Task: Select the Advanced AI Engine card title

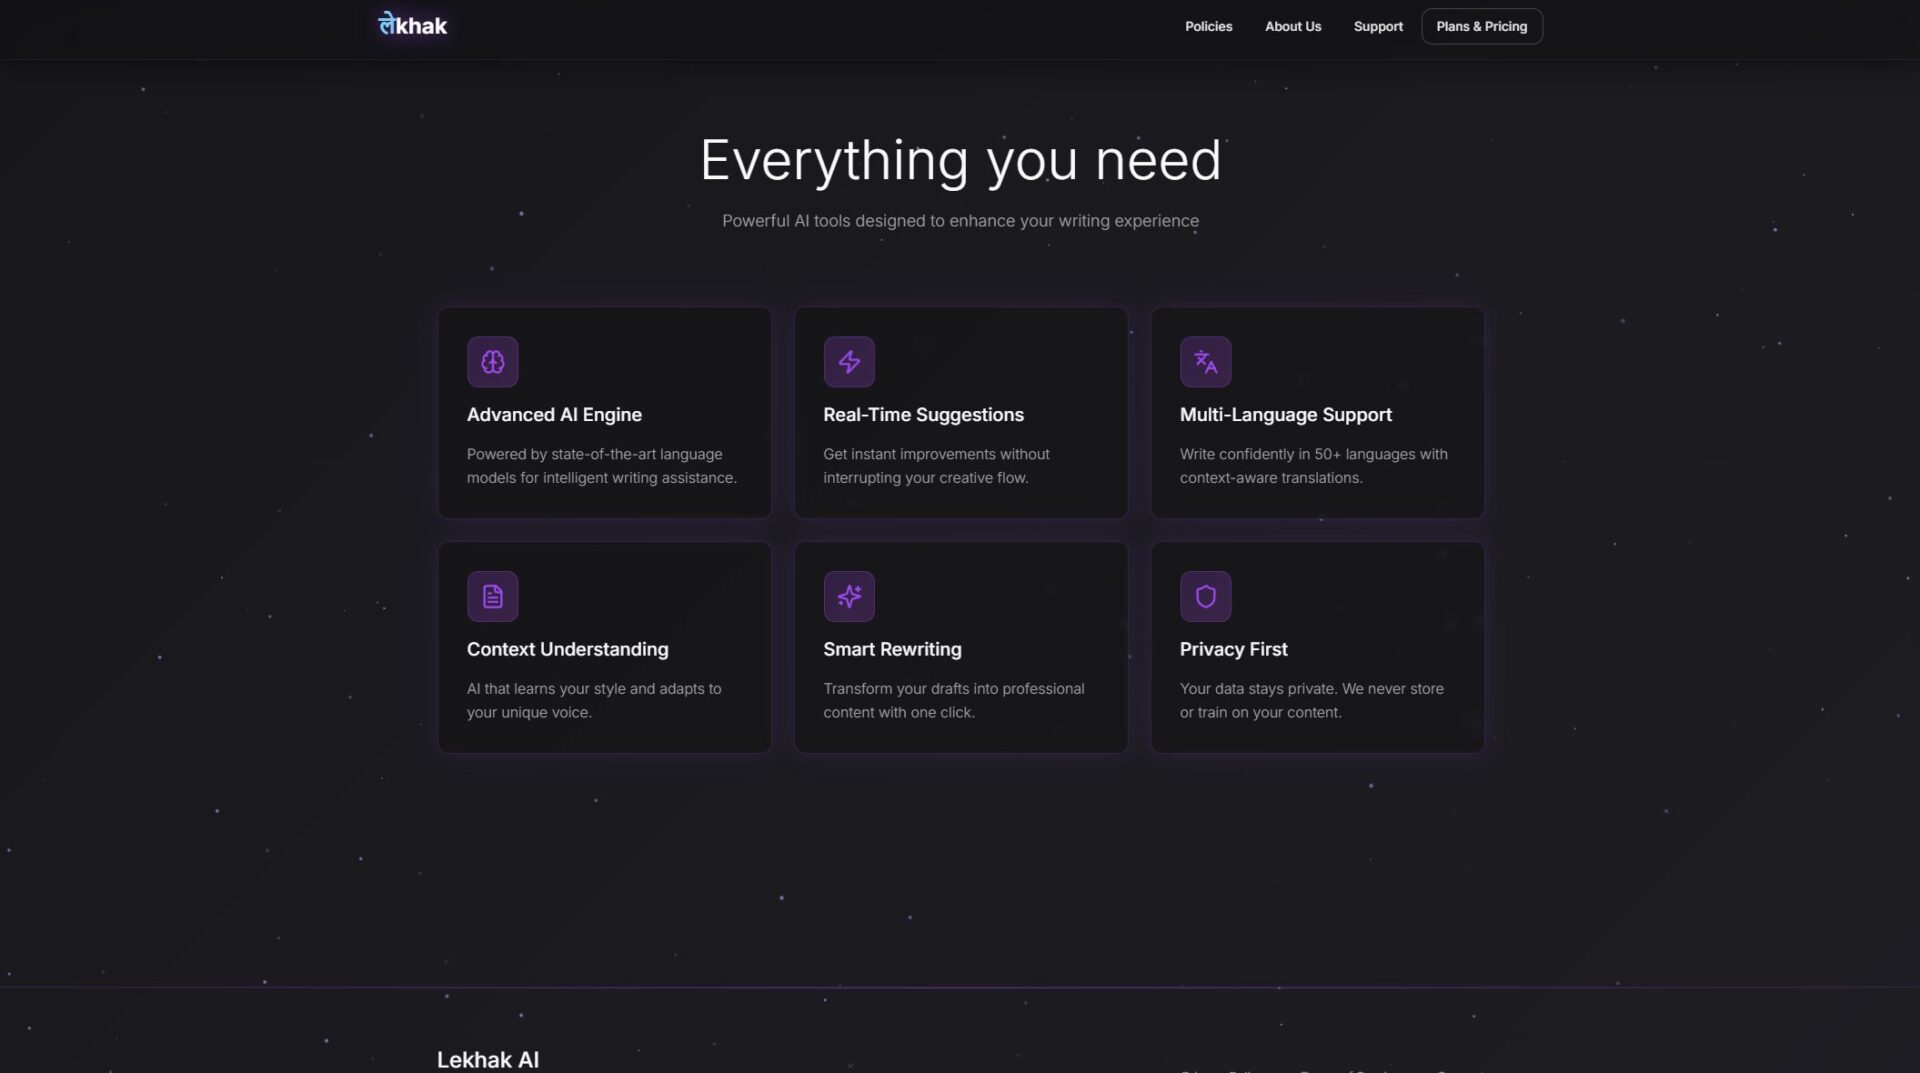Action: click(x=554, y=415)
